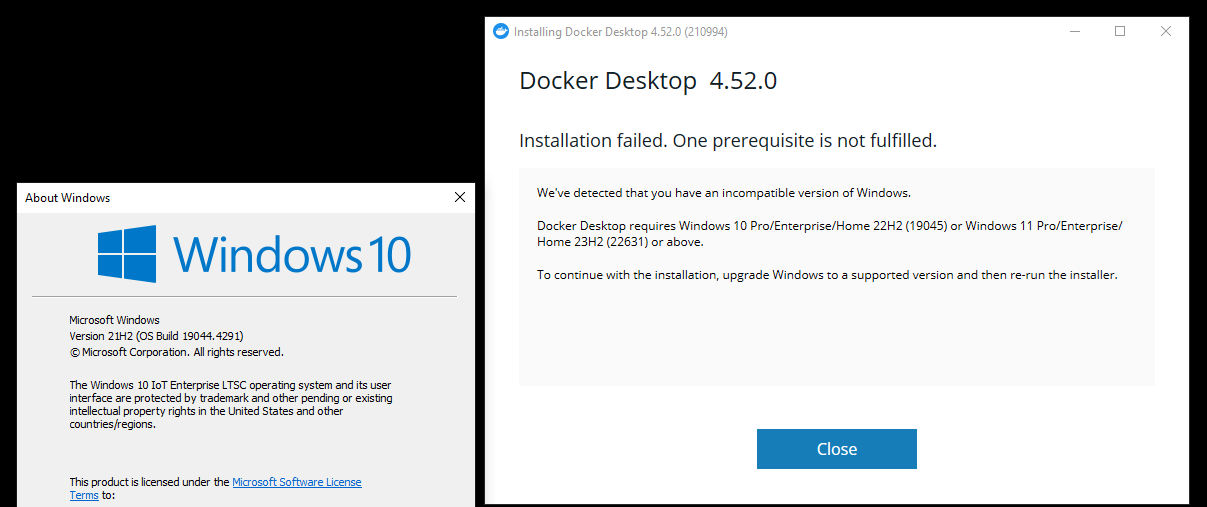Viewport: 1207px width, 507px height.
Task: Click the 'Version 21H2 (OS Build 19044.4291)' line
Action: tap(156, 336)
